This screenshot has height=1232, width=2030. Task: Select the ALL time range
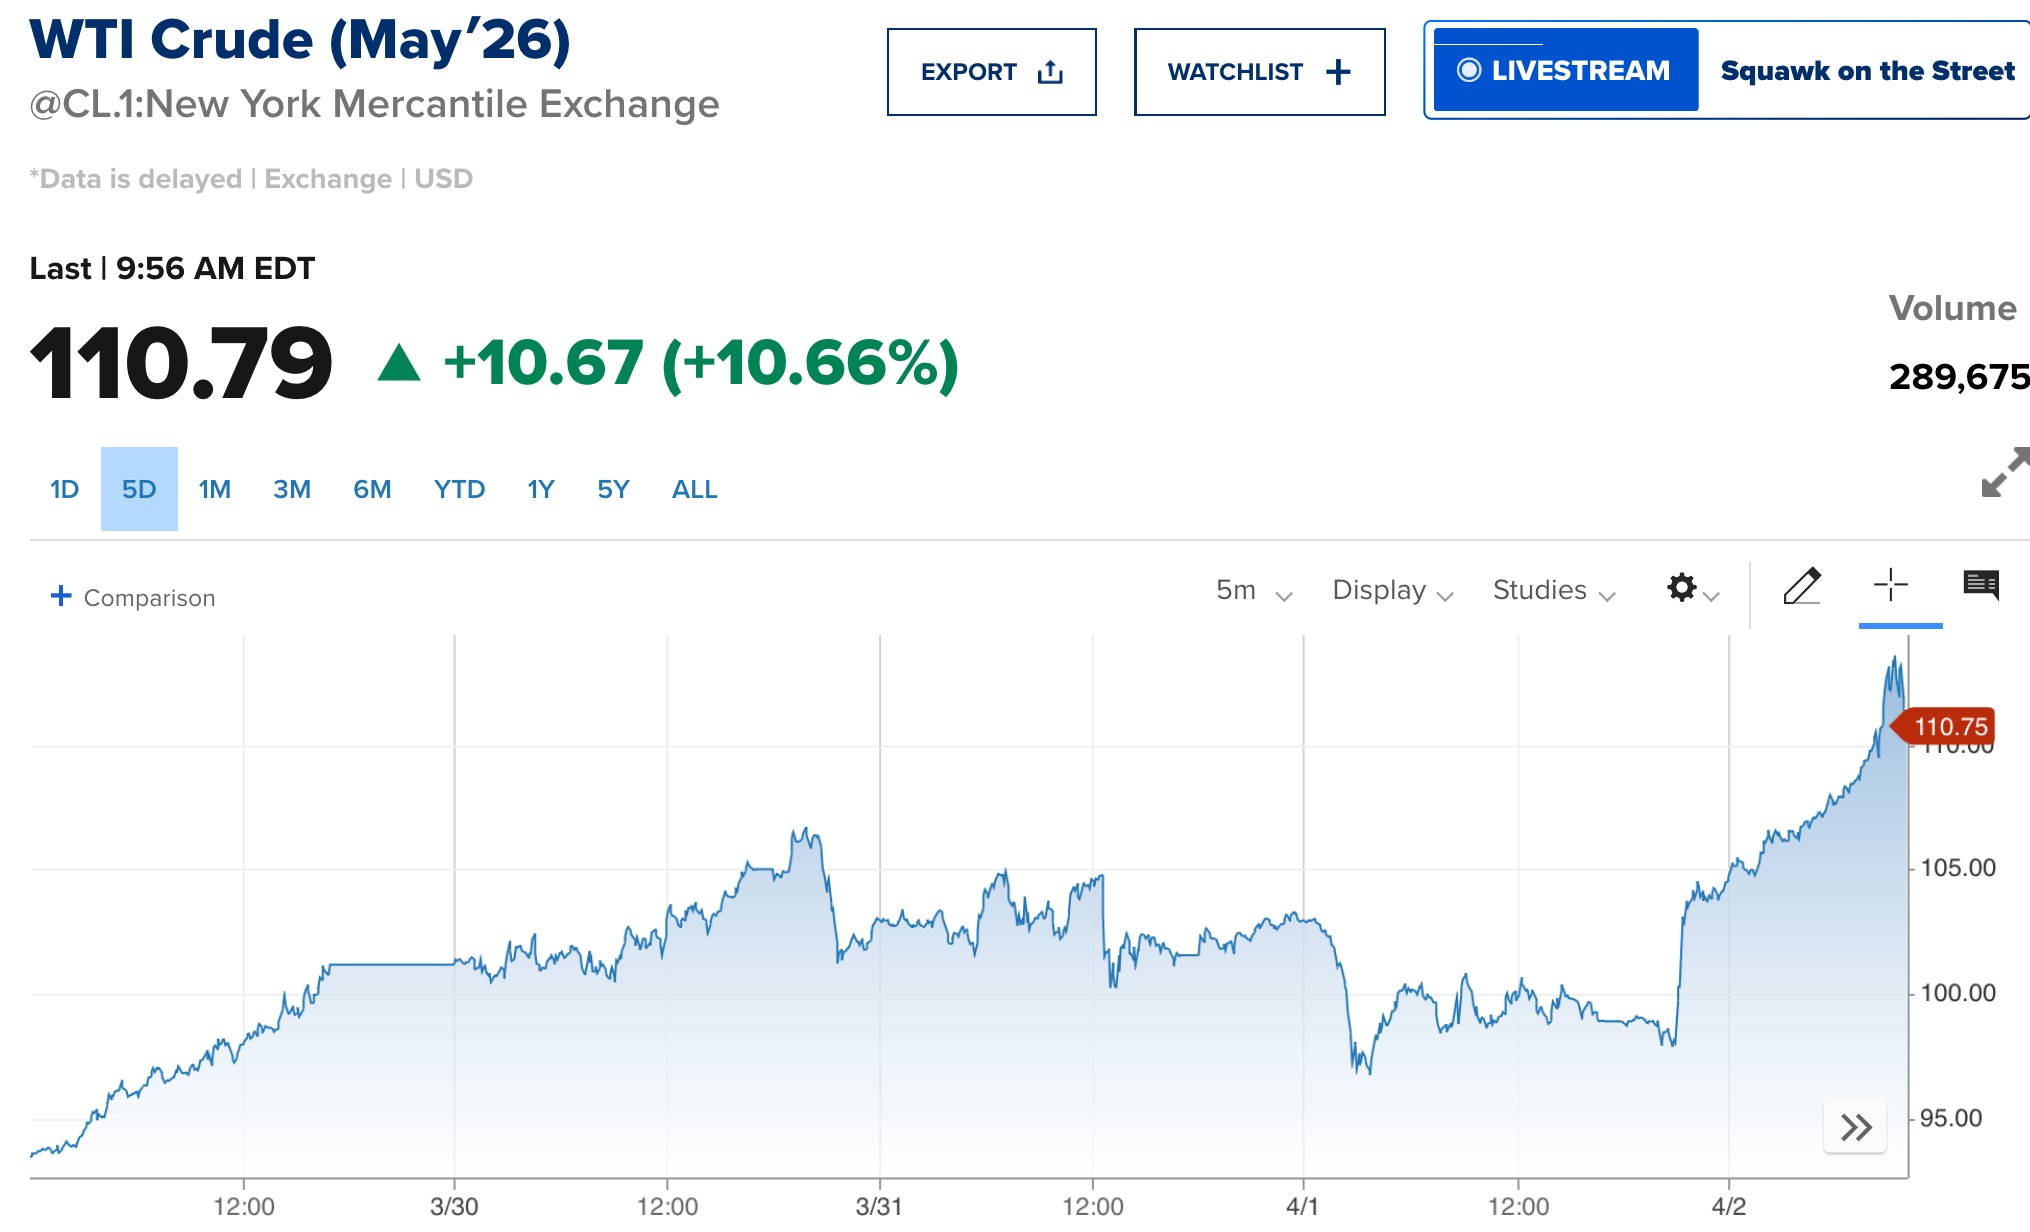(x=694, y=489)
